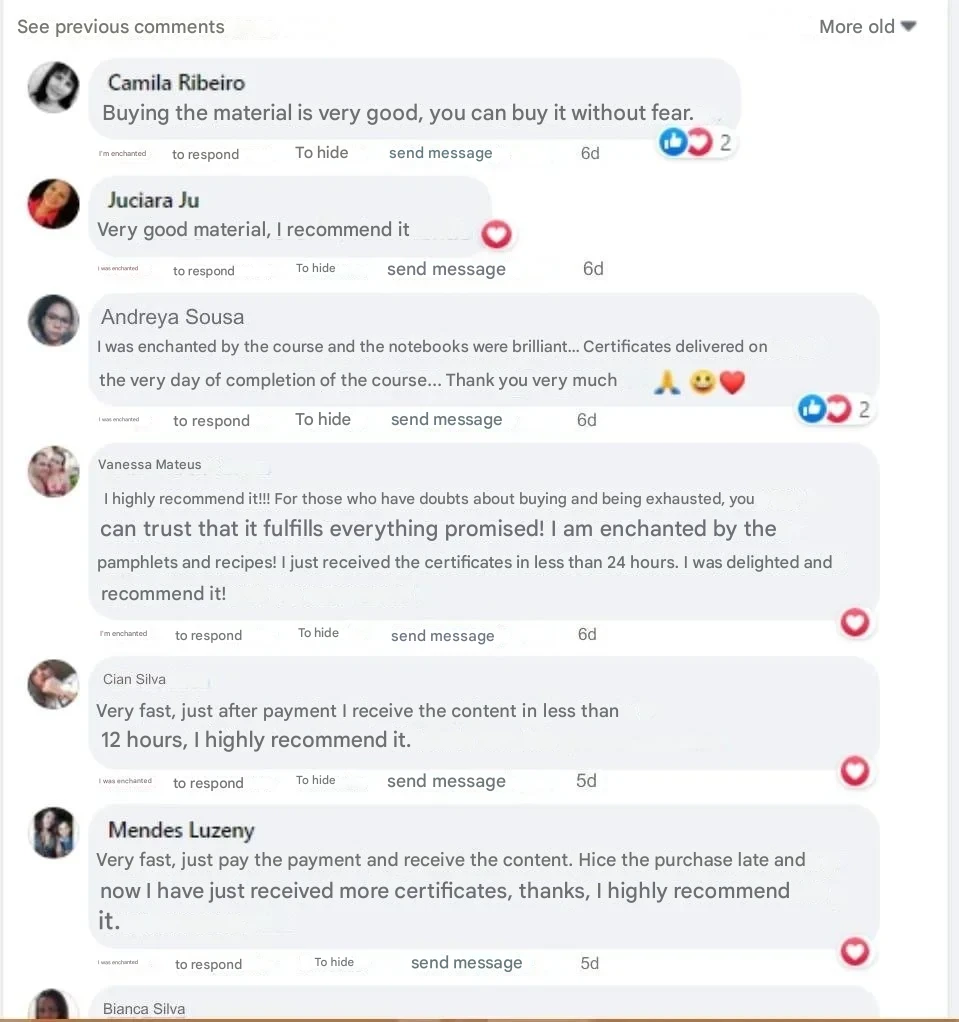Image resolution: width=959 pixels, height=1022 pixels.
Task: Click the heart reaction on Mendes Luzeny's comment
Action: tap(855, 951)
